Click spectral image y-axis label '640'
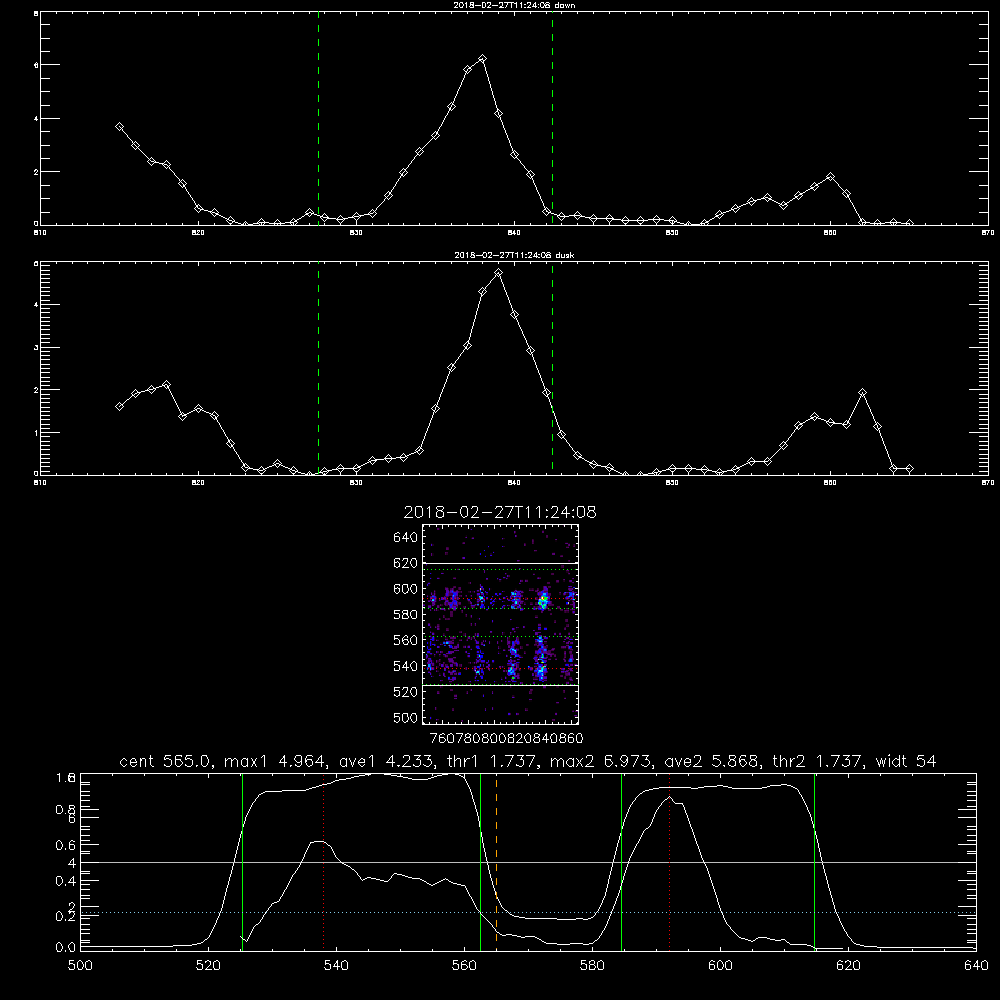Screen dimensions: 1000x1000 point(406,537)
